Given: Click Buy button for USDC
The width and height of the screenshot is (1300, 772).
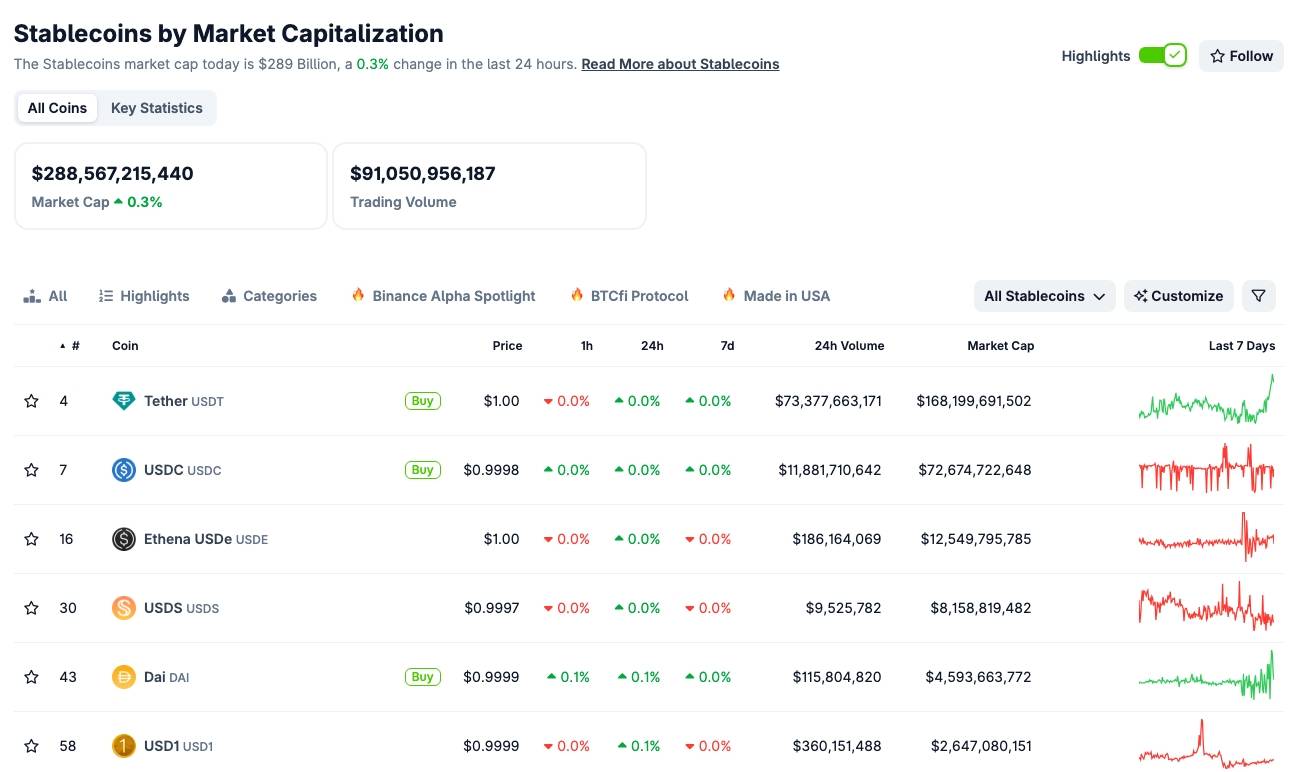Looking at the screenshot, I should pyautogui.click(x=423, y=470).
